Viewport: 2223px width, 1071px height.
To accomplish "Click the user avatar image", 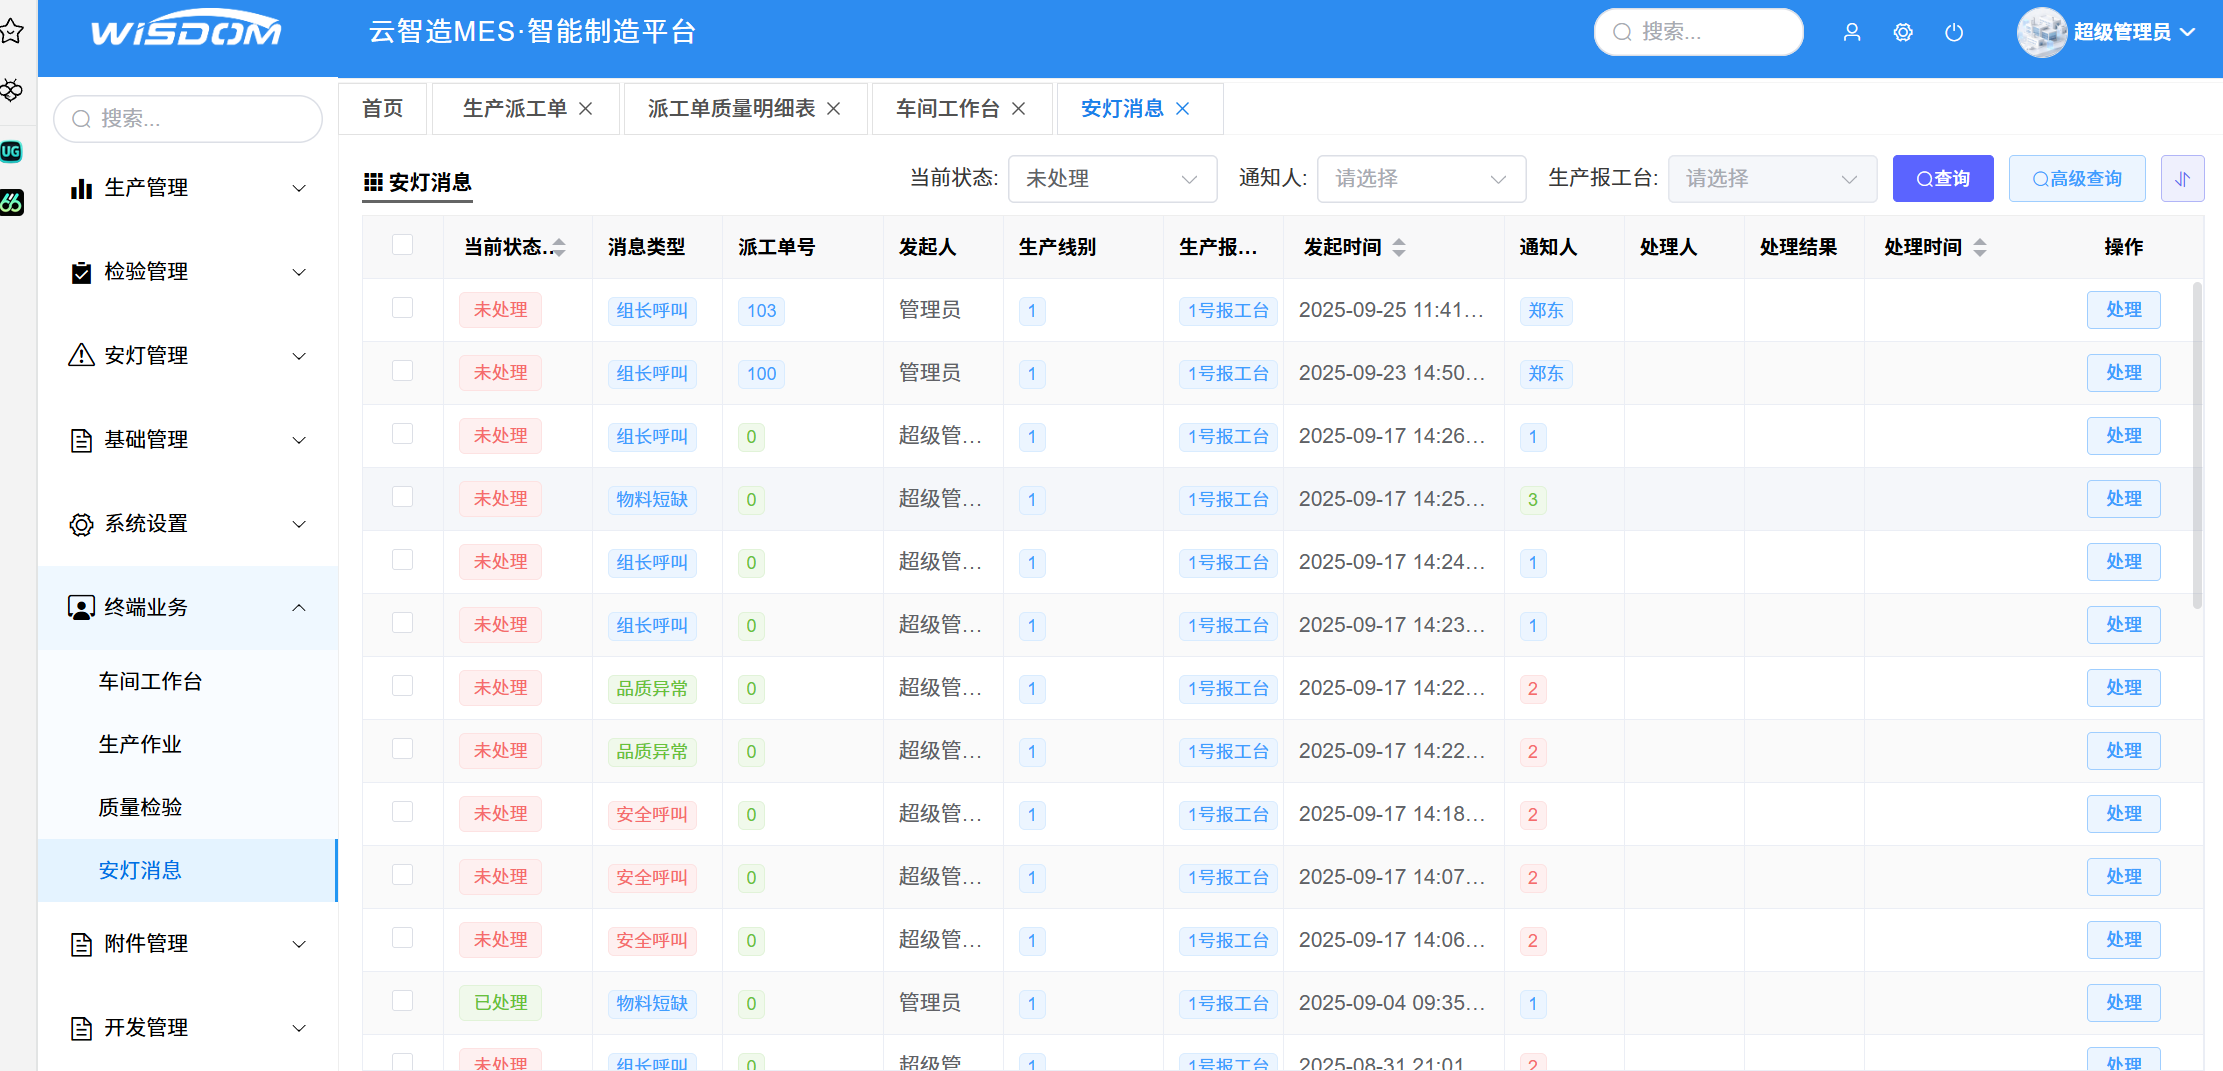I will click(x=2042, y=32).
